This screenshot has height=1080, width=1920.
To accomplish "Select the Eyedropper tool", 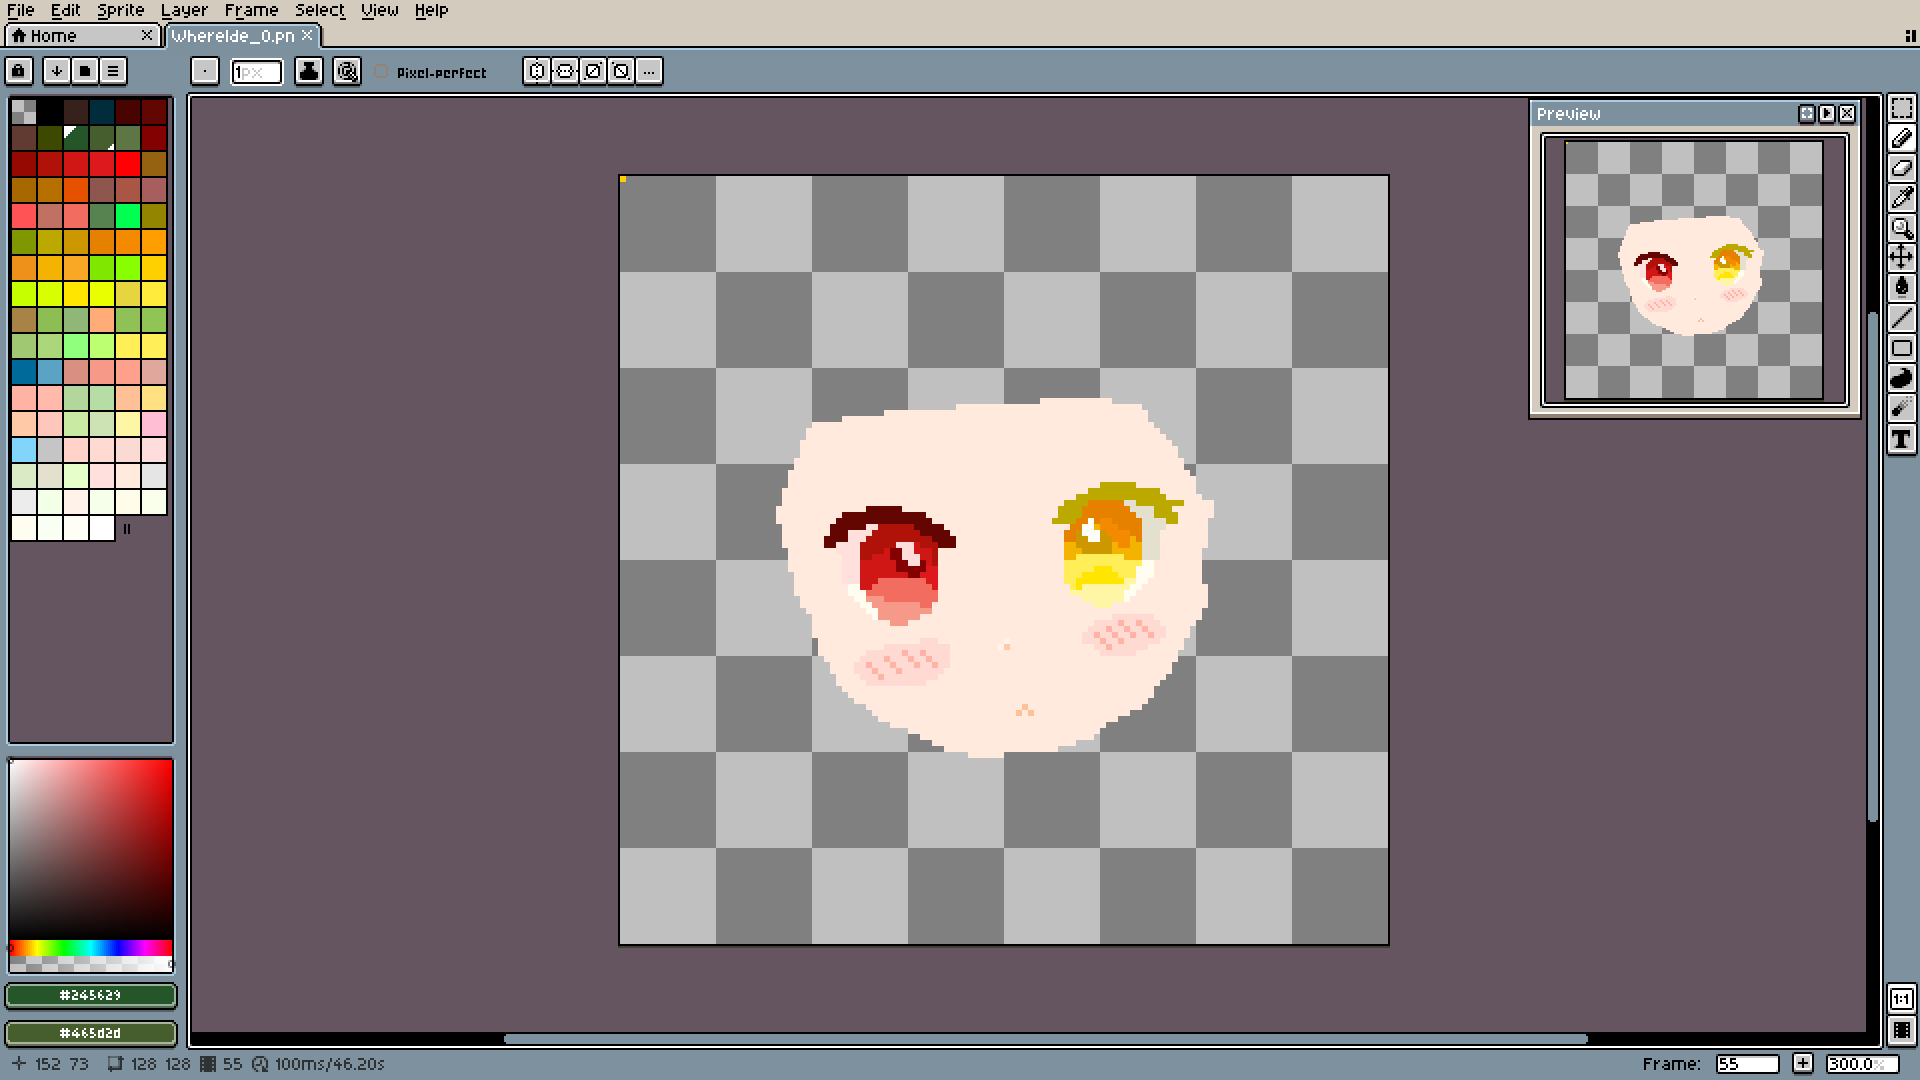I will click(x=1901, y=198).
